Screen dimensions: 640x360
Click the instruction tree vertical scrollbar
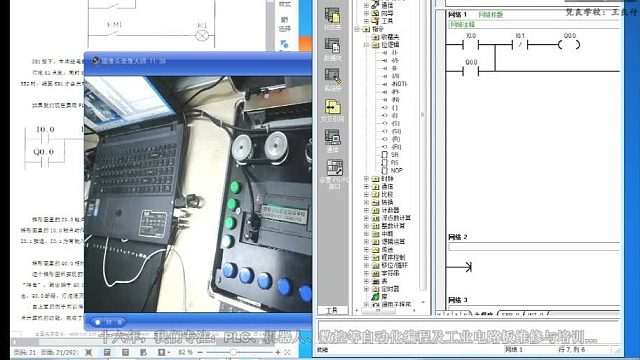(x=423, y=151)
